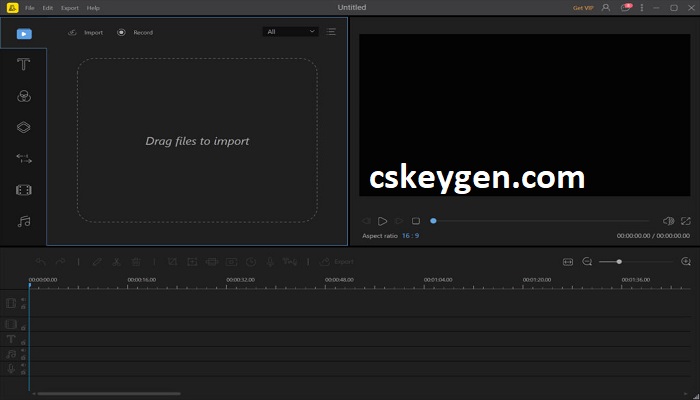The width and height of the screenshot is (700, 400).
Task: Stop the preview playback
Action: 416,221
